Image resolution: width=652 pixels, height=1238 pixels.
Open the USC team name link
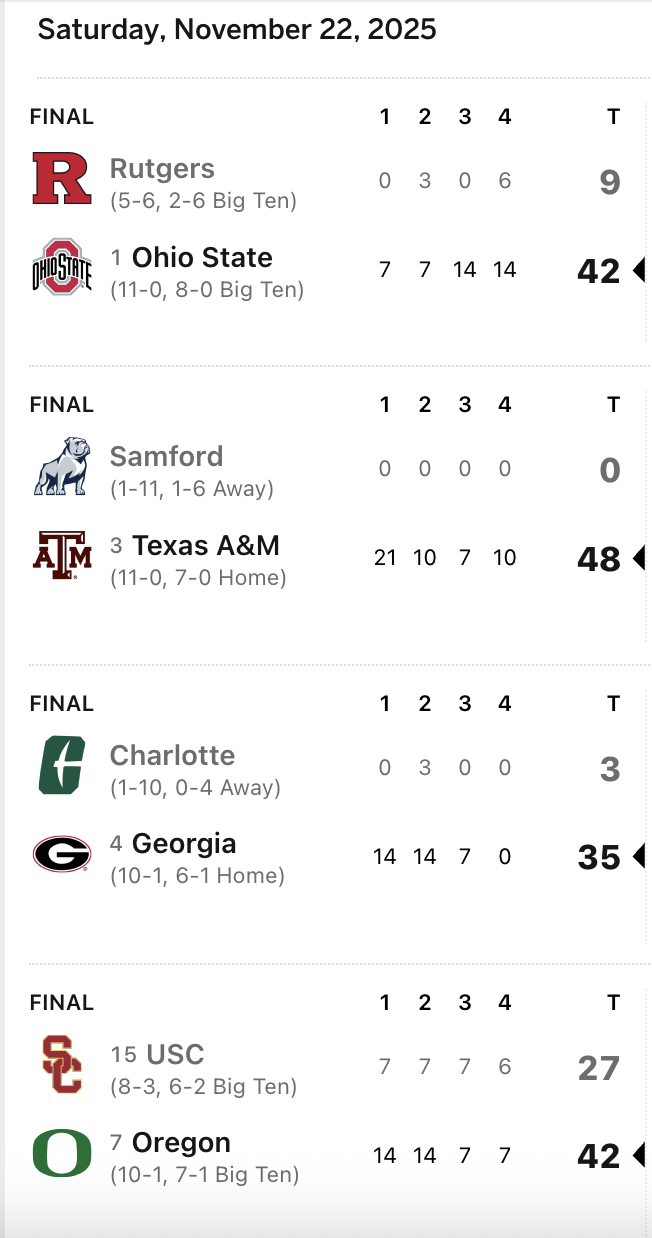[x=175, y=1054]
